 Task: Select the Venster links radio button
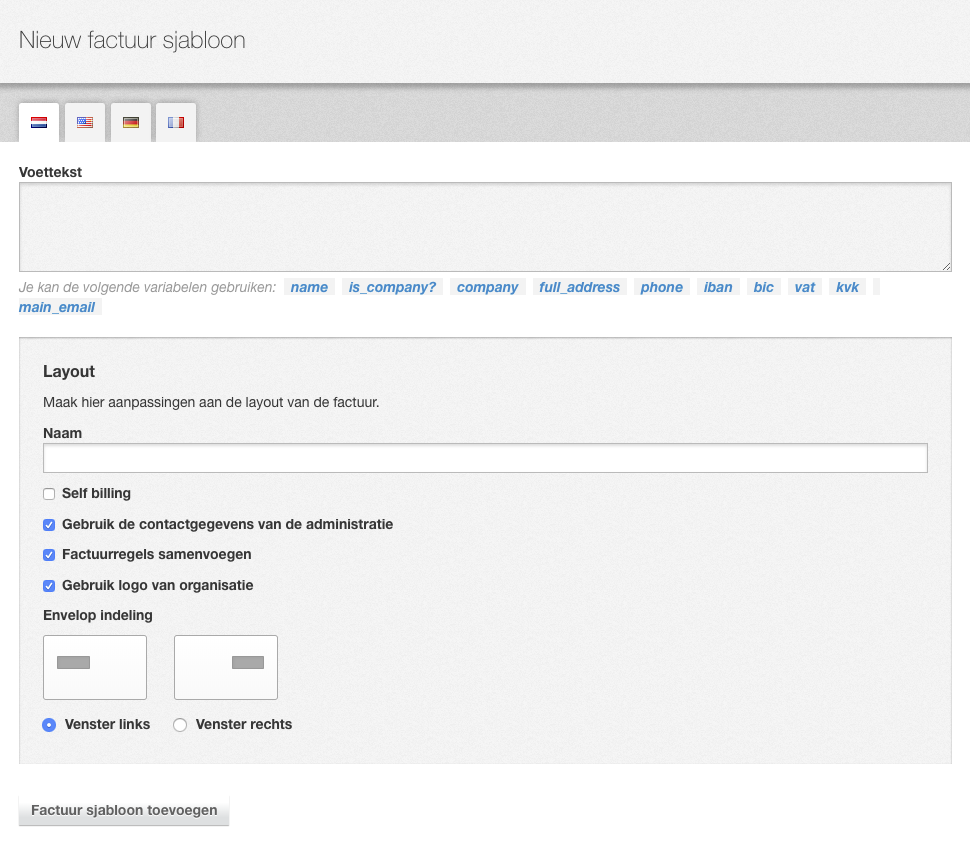click(49, 725)
